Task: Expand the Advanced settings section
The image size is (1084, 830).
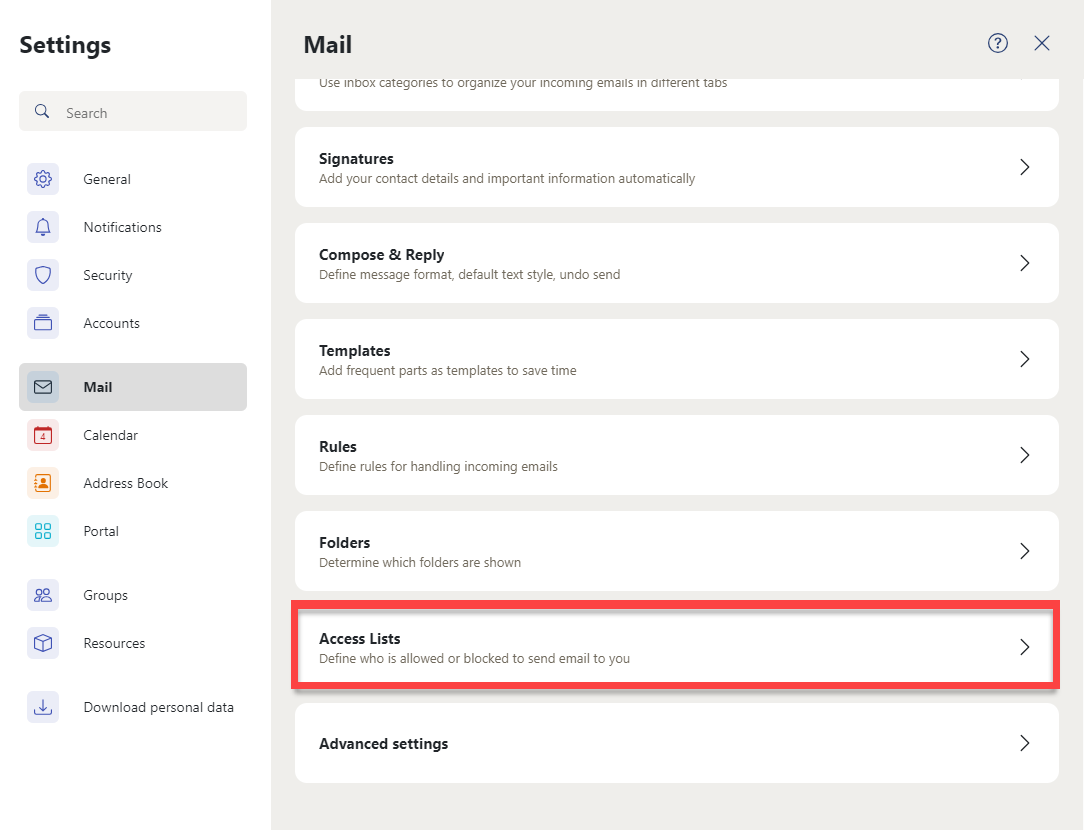Action: 676,743
